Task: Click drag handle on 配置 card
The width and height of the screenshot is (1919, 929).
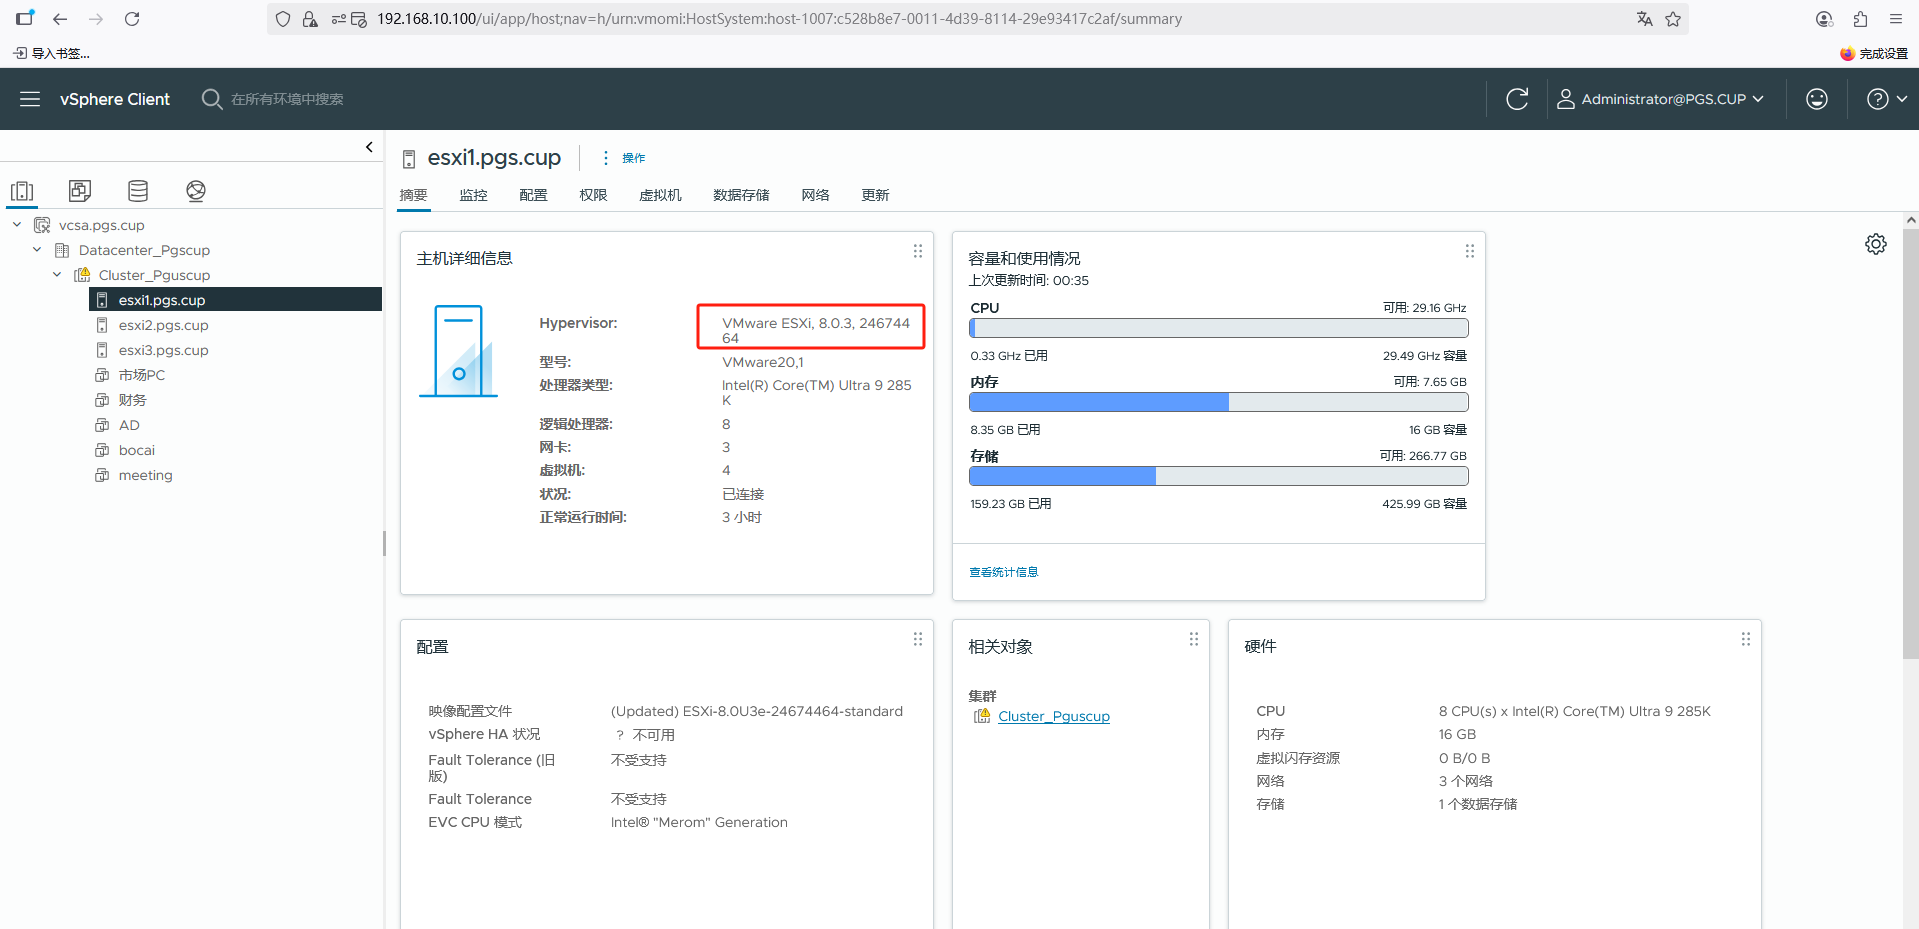Action: pos(917,639)
